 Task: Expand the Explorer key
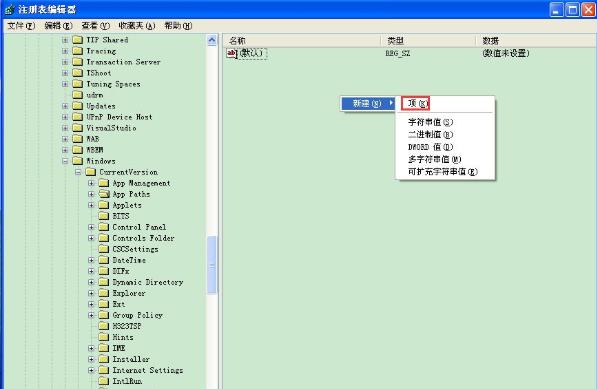91,293
